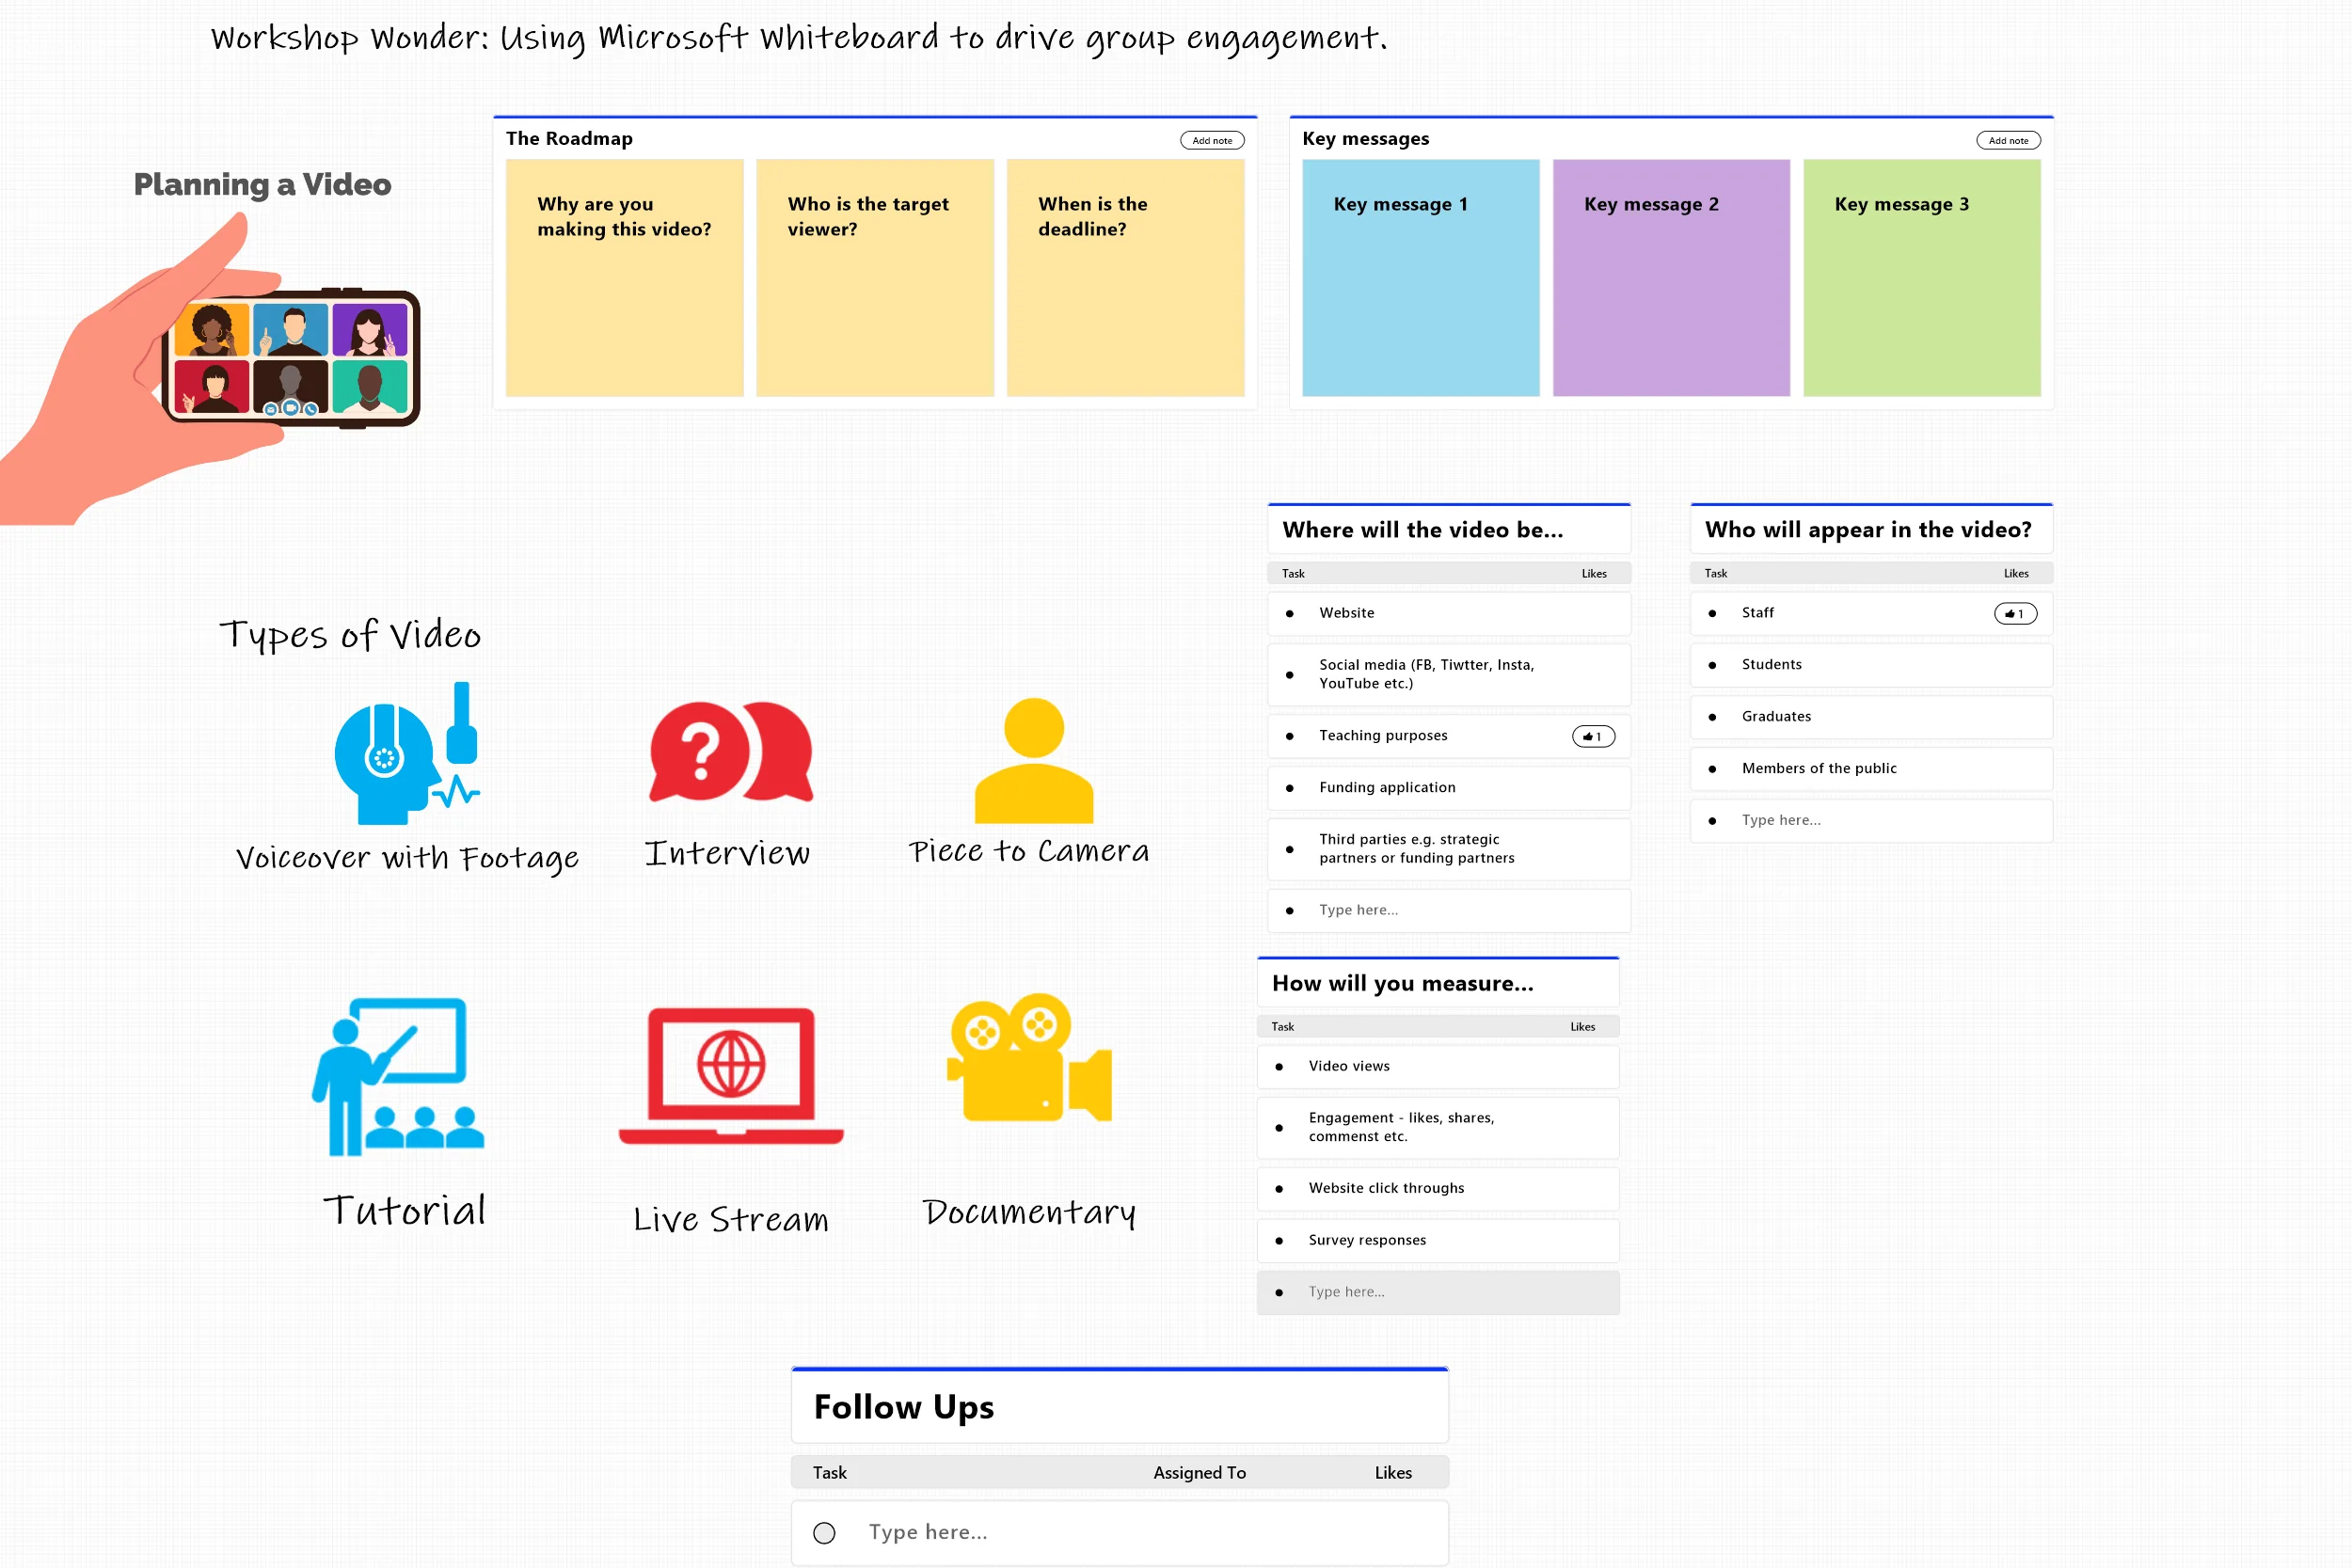Image resolution: width=2352 pixels, height=1568 pixels.
Task: Click Add note on The Roadmap panel
Action: 1212,140
